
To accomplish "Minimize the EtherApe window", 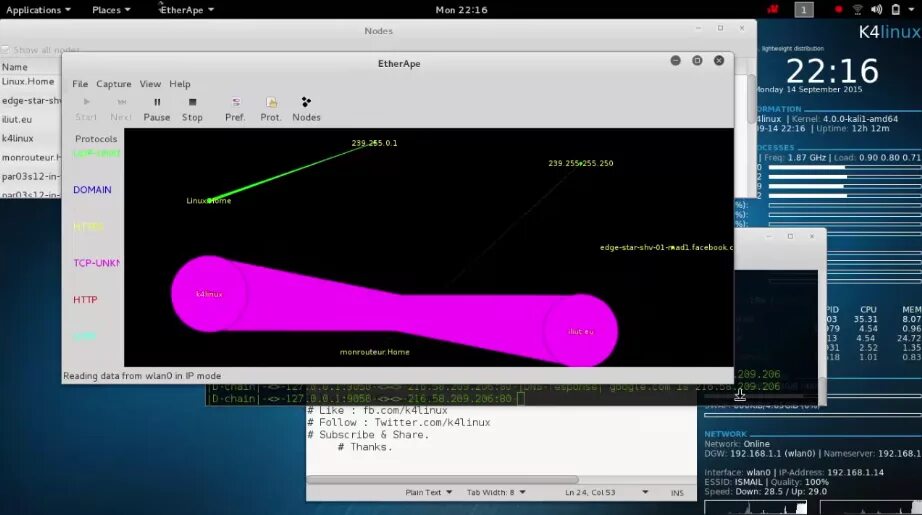I will 676,61.
